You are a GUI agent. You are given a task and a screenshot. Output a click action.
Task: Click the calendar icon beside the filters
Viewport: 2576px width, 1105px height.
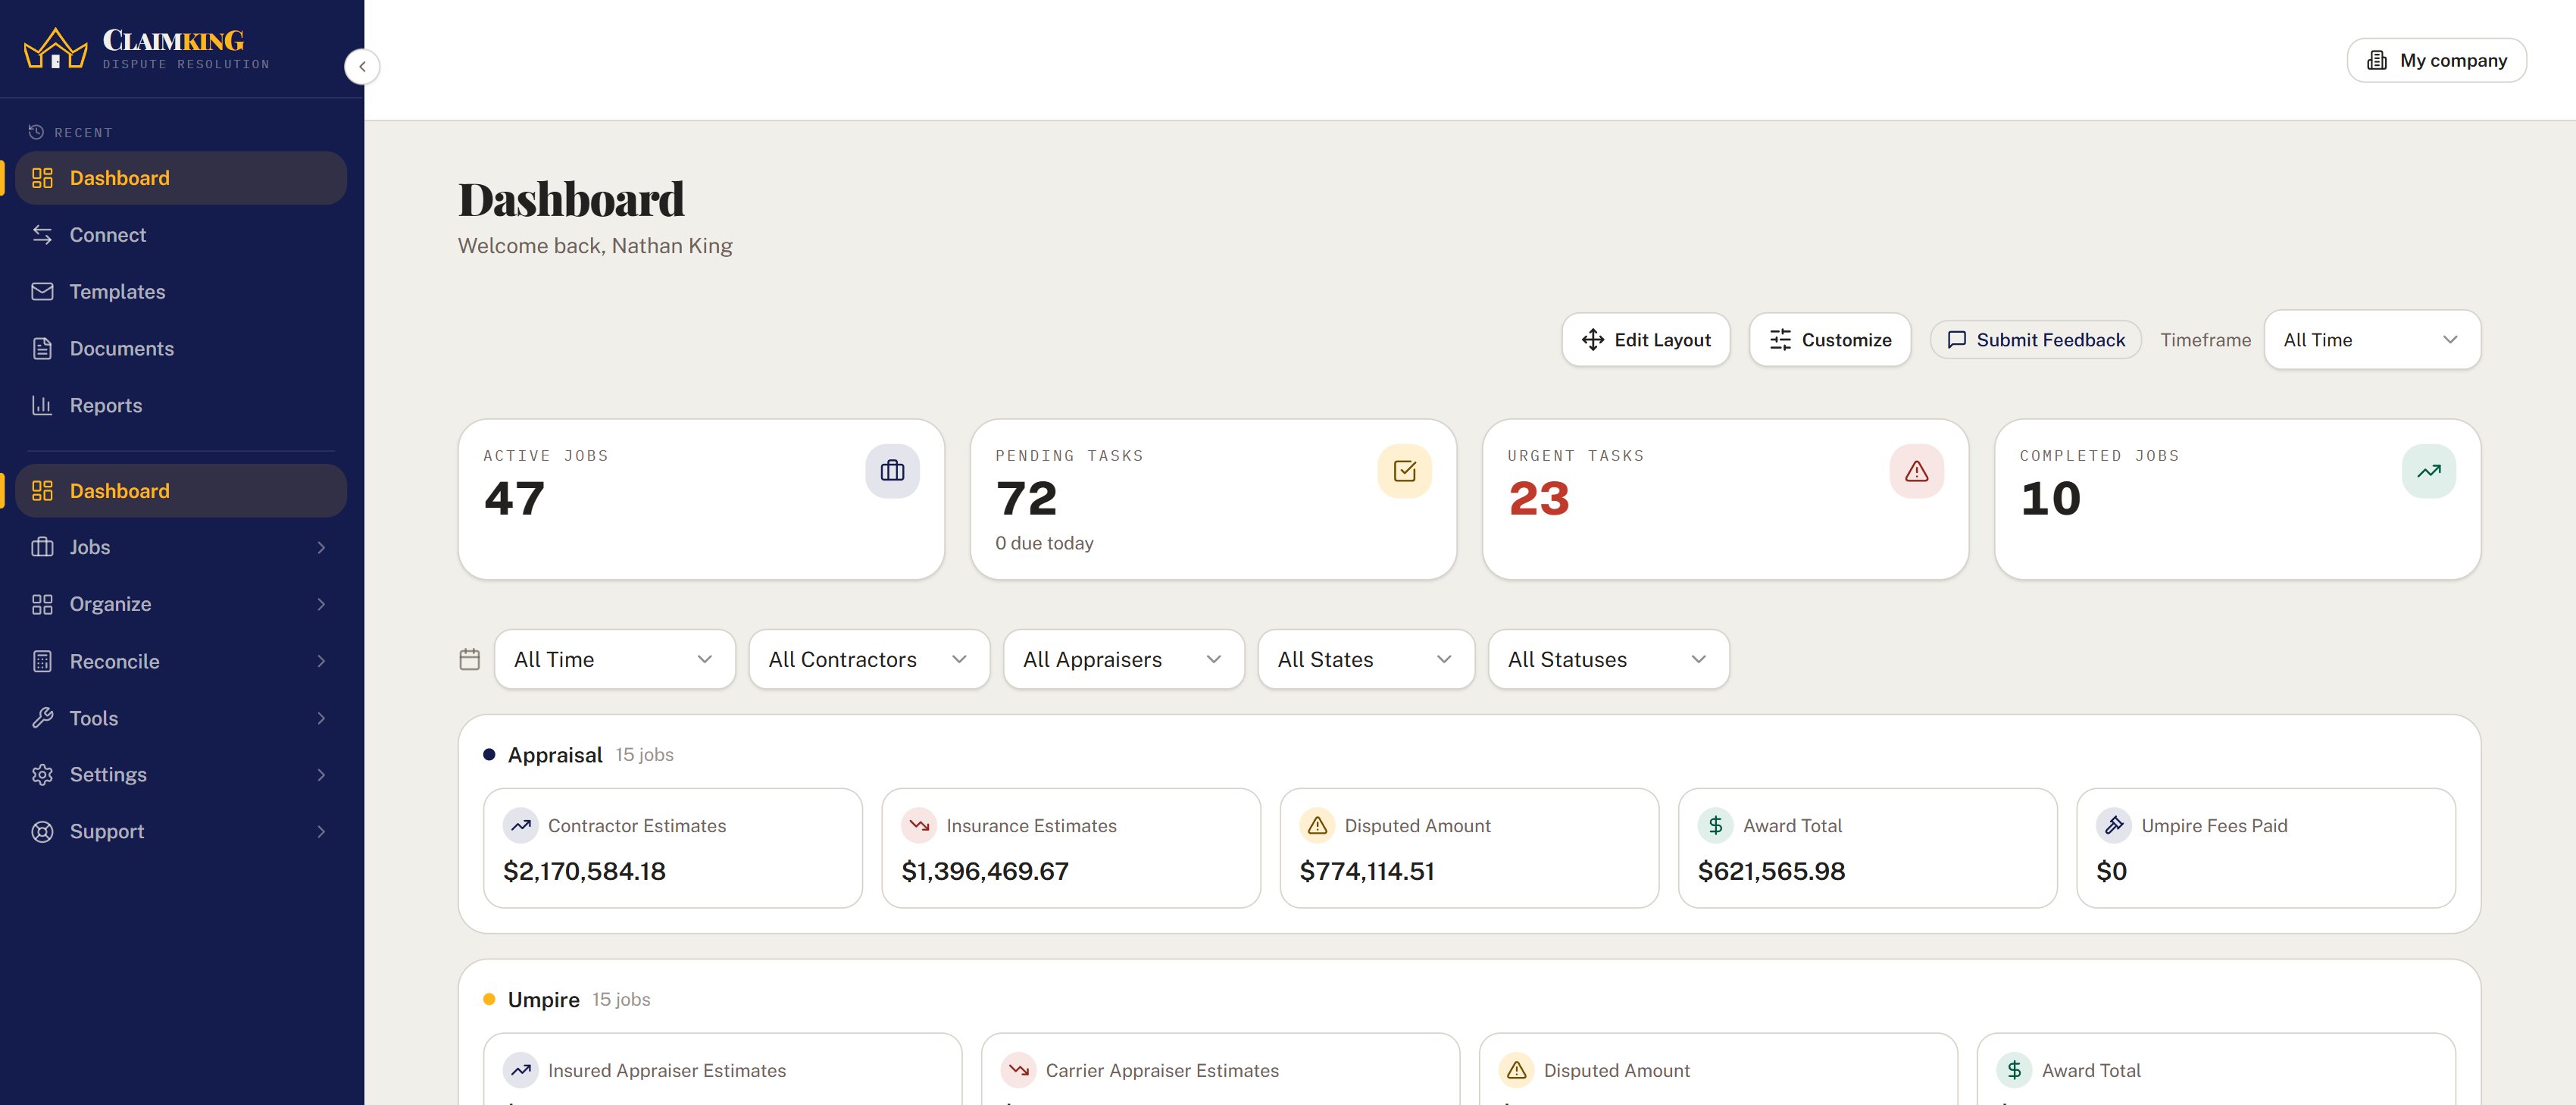[470, 659]
